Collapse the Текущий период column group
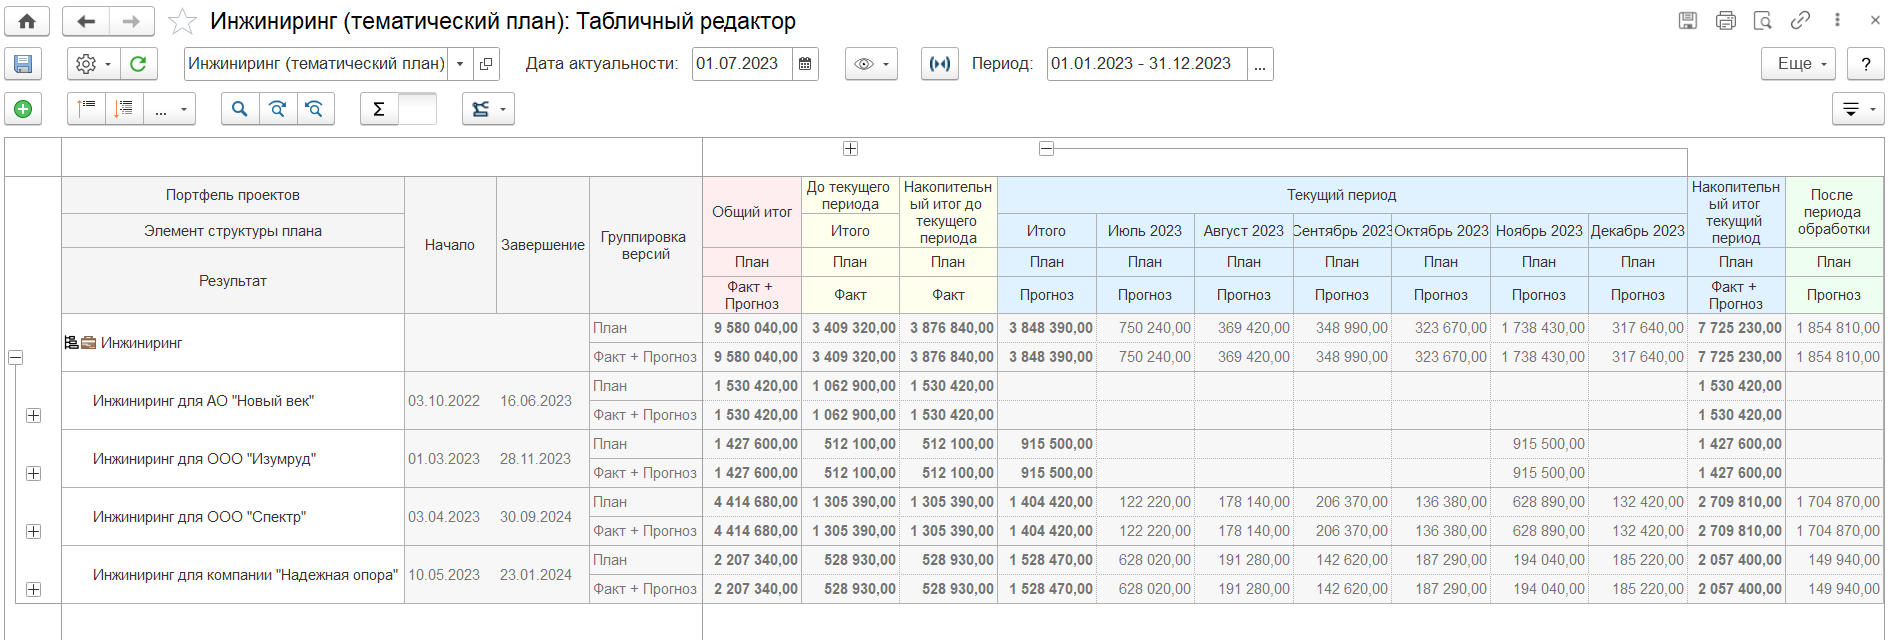The height and width of the screenshot is (640, 1896). coord(1046,149)
